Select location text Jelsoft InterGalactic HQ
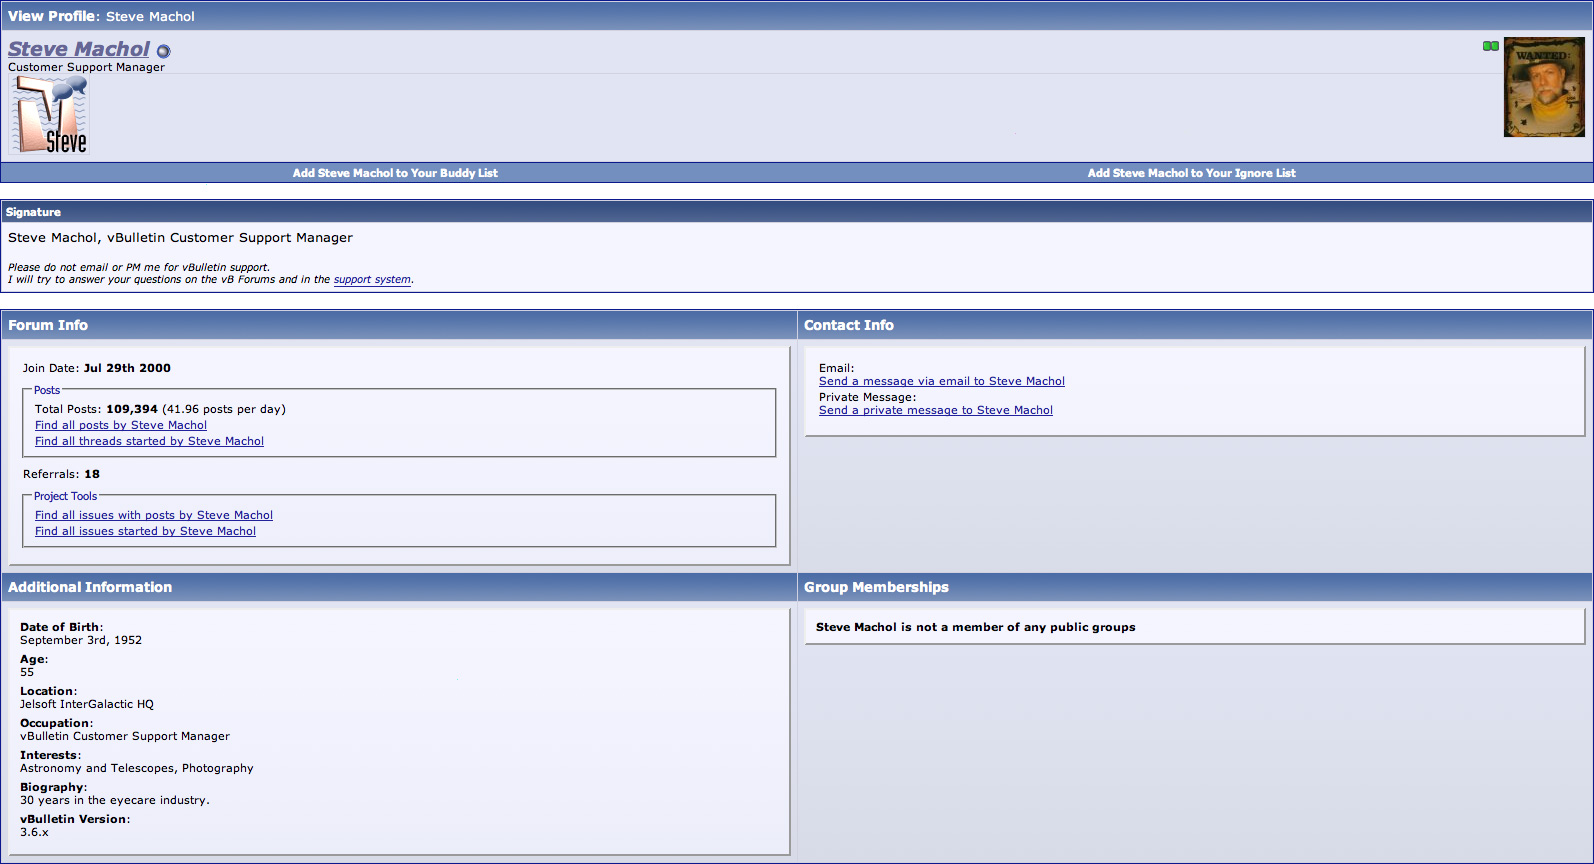The width and height of the screenshot is (1594, 864). pyautogui.click(x=87, y=704)
